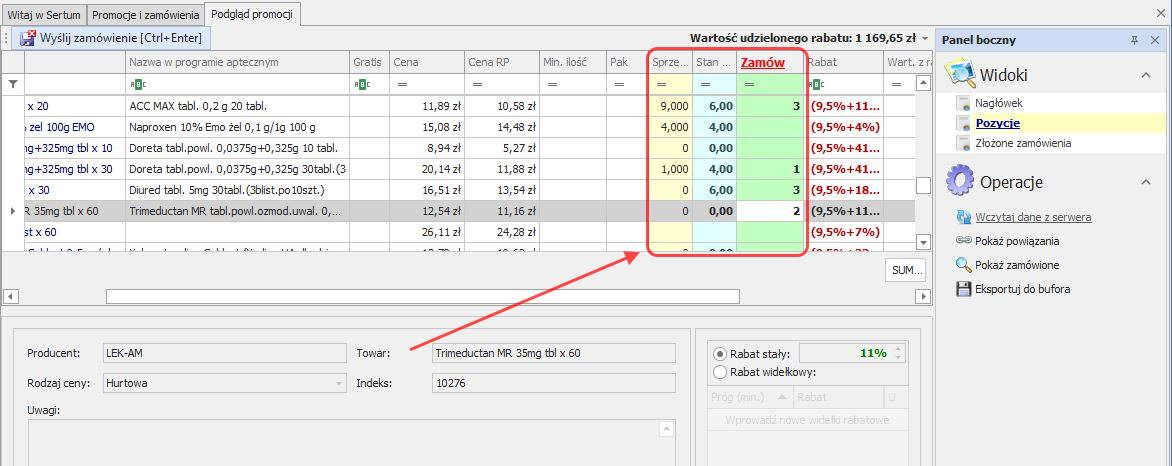Click the filter funnel icon in grid
The width and height of the screenshot is (1172, 466).
tap(13, 84)
